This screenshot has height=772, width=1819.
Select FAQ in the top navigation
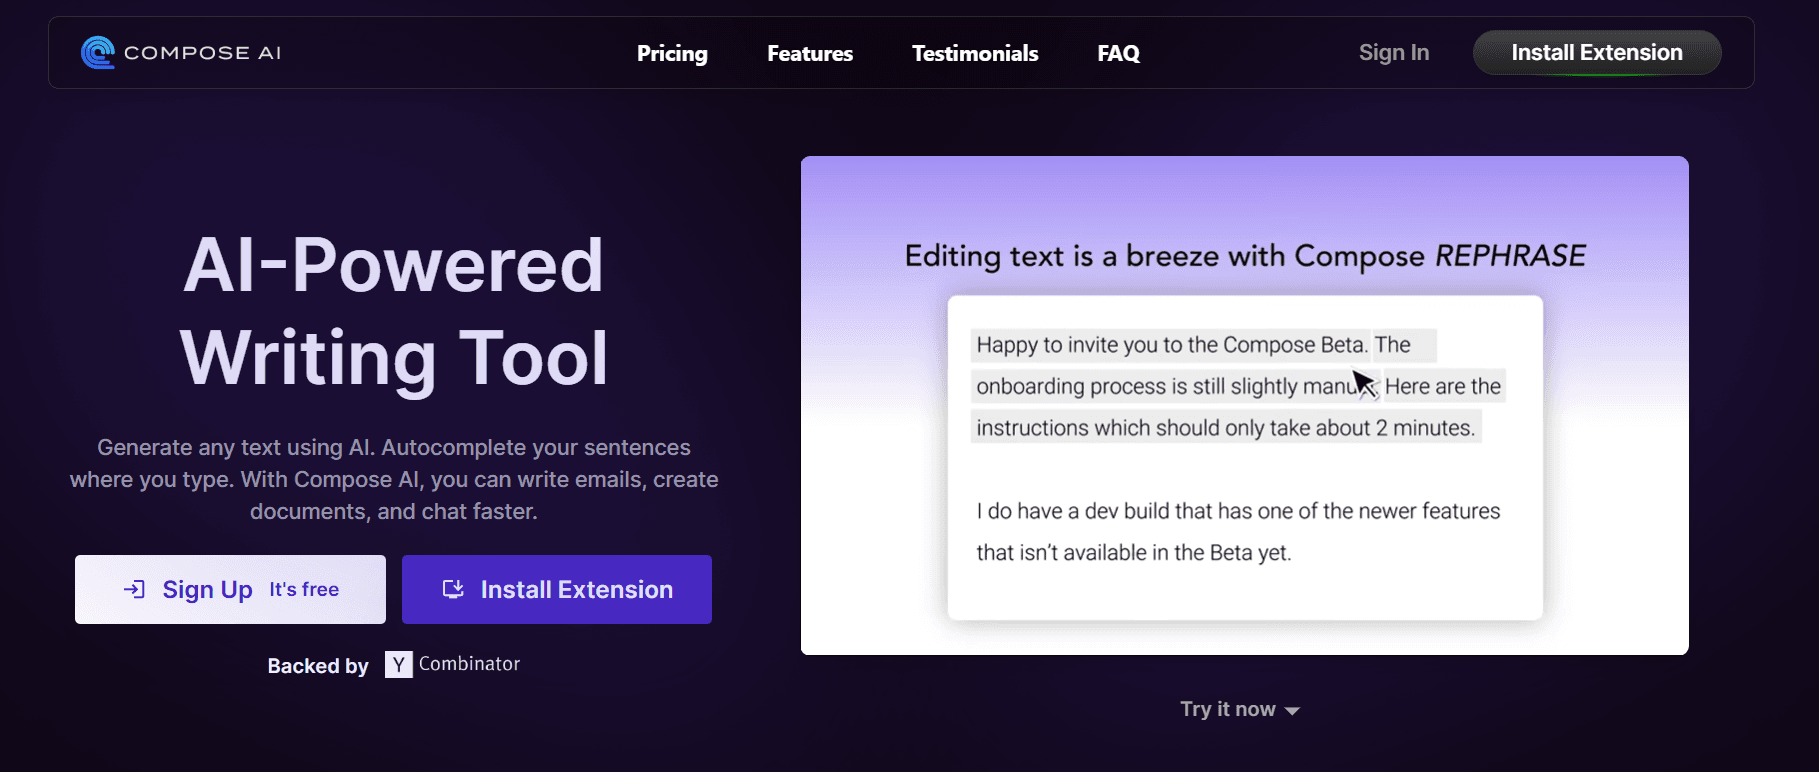point(1118,53)
